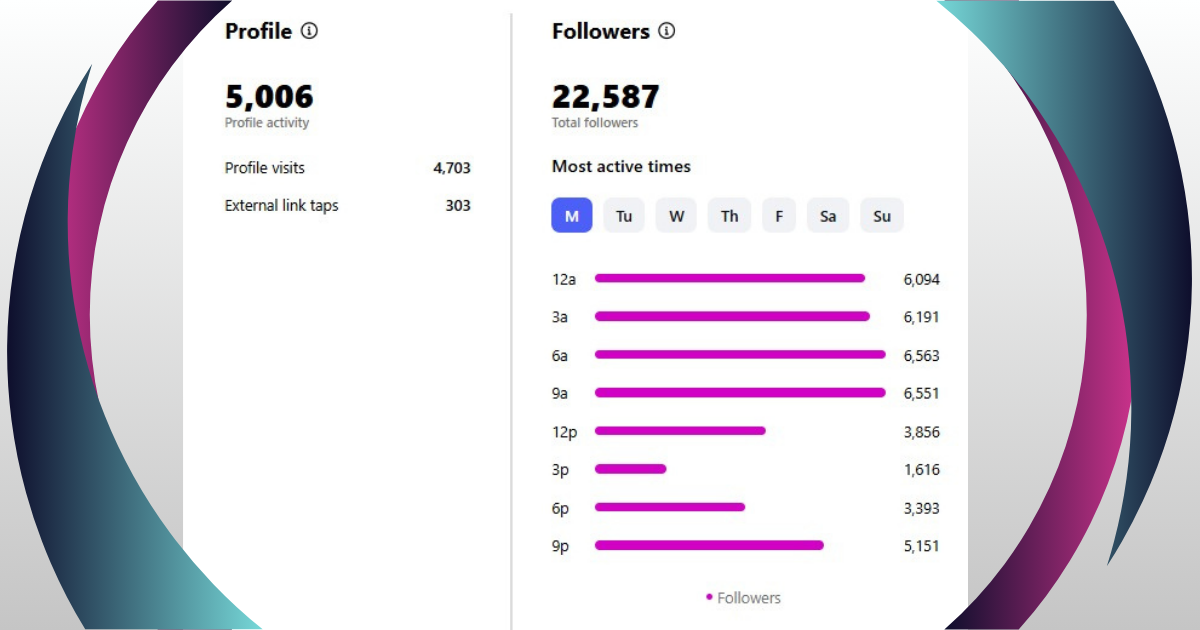Click the 3a followers bar

[x=732, y=316]
